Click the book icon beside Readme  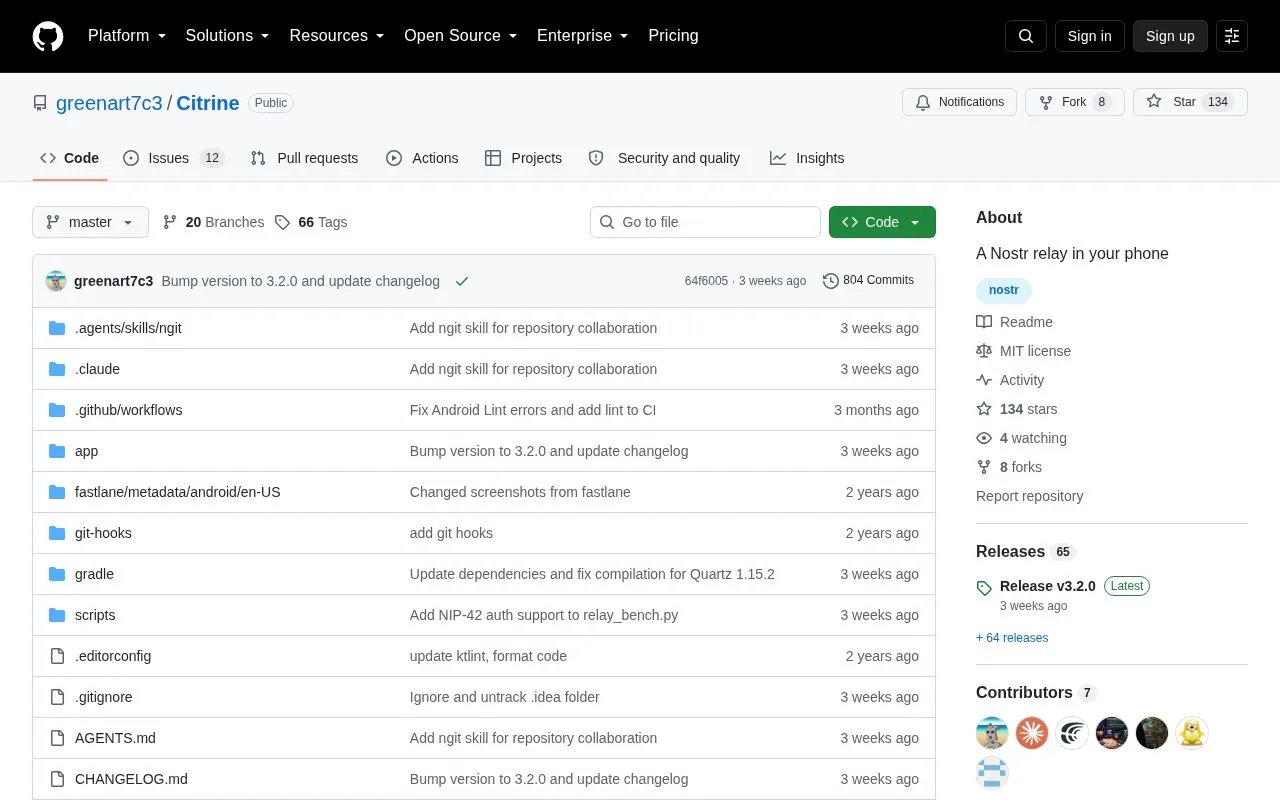tap(984, 322)
